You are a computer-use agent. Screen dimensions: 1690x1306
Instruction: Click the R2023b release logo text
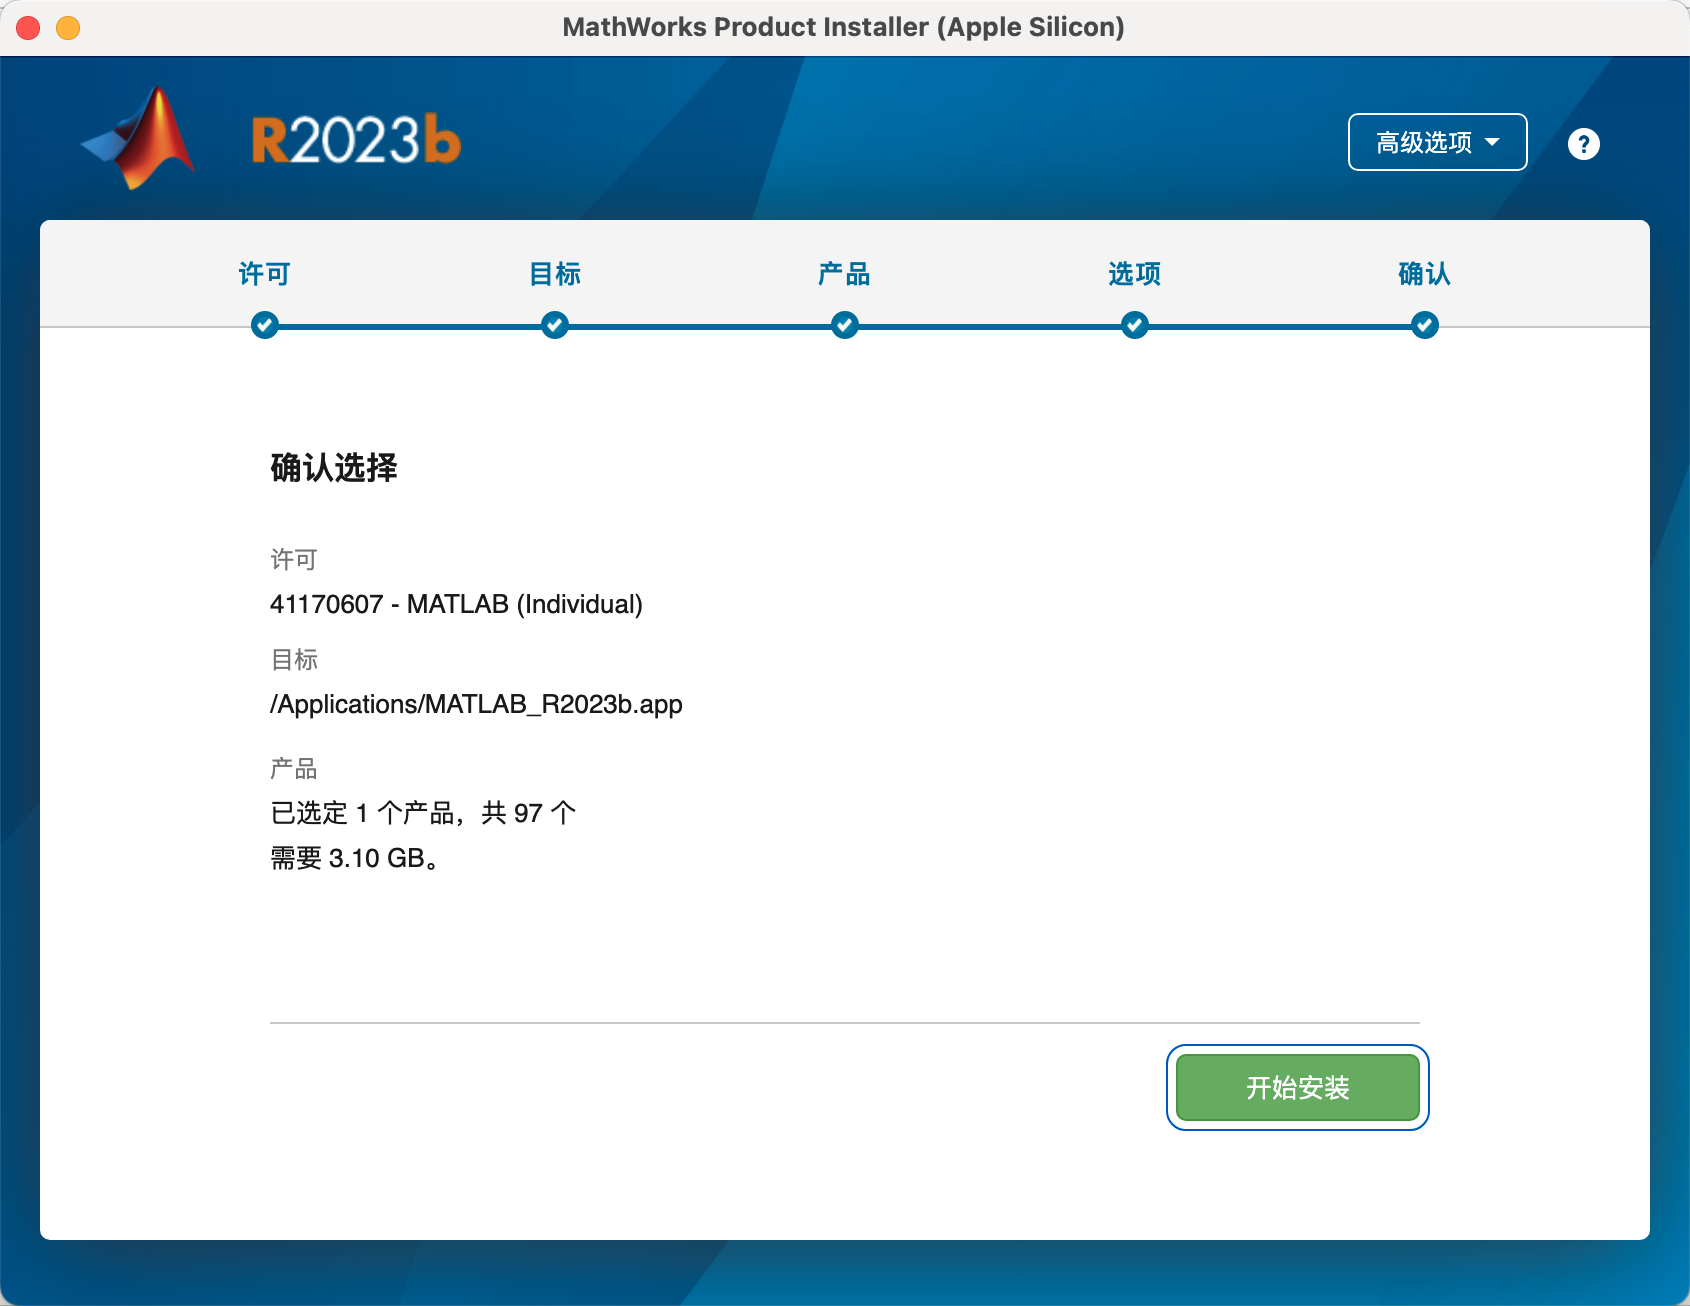click(356, 140)
